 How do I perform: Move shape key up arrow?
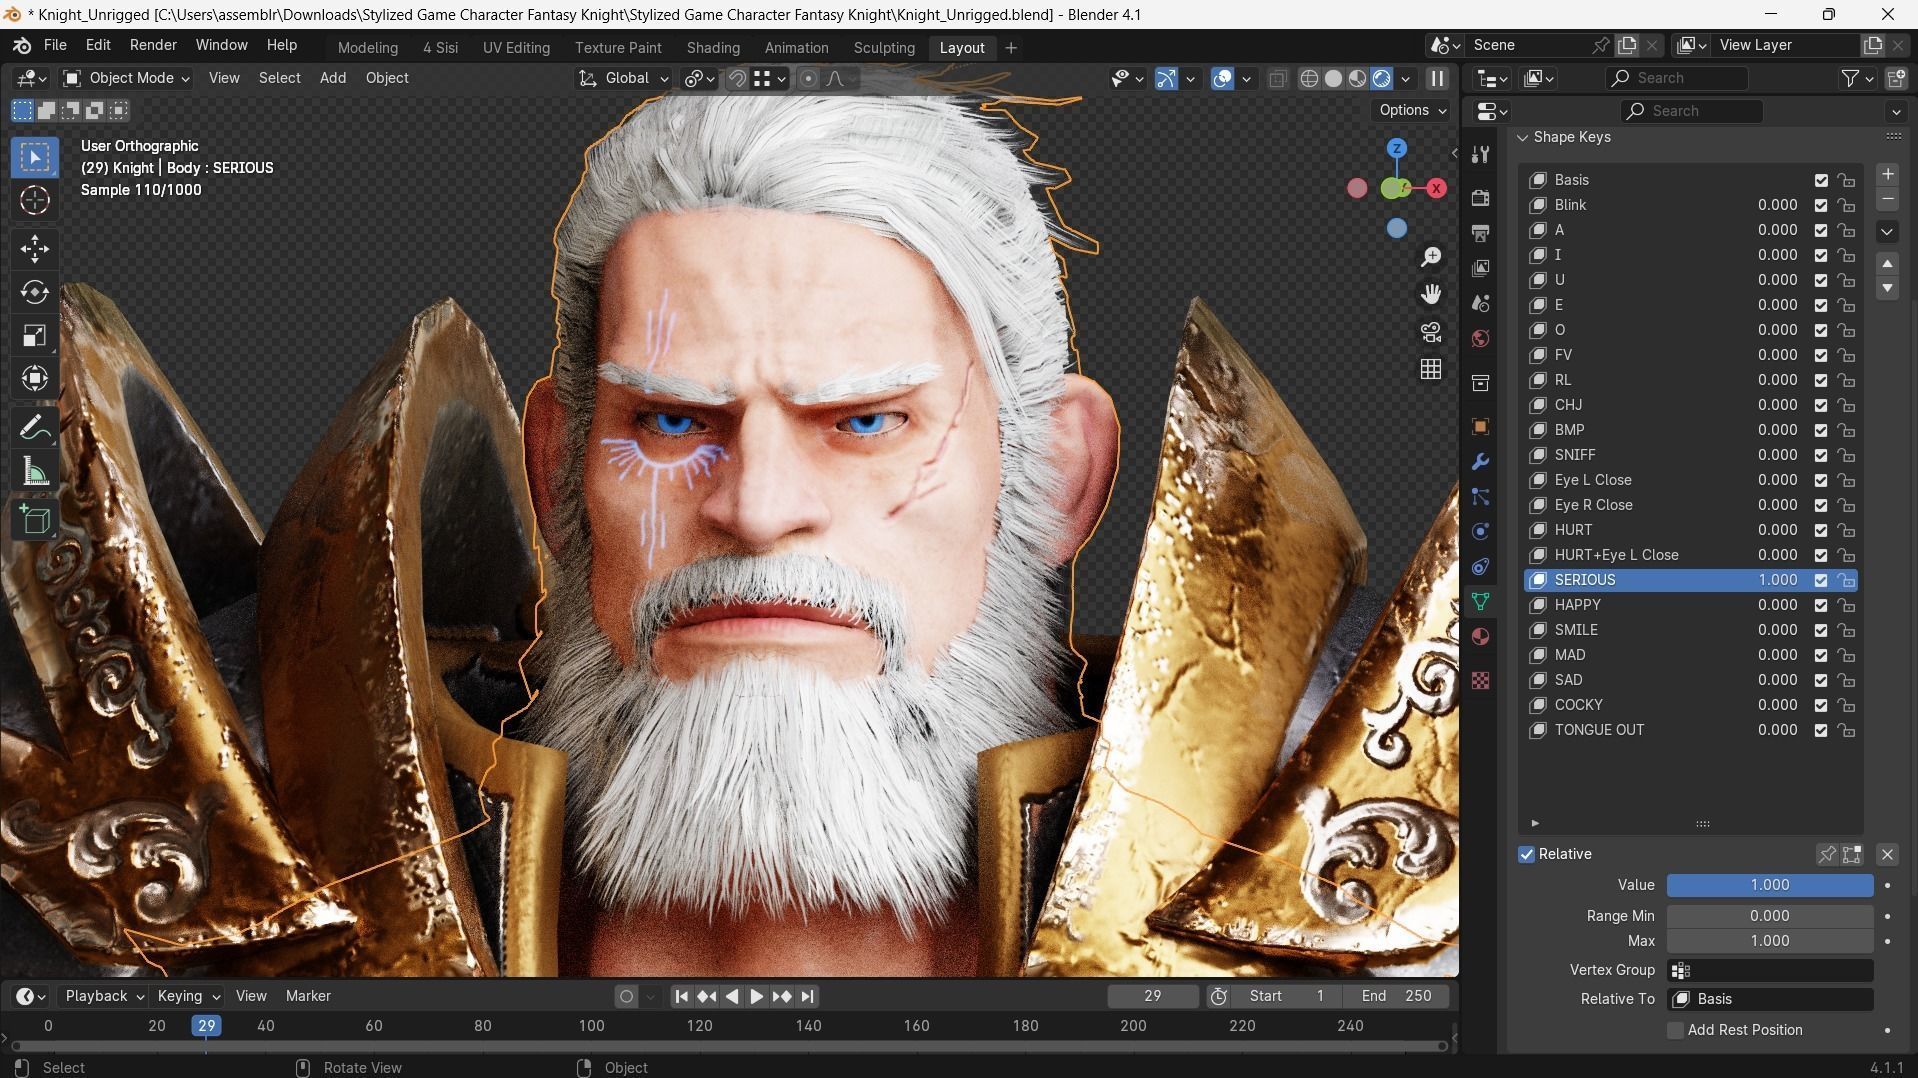coord(1887,264)
